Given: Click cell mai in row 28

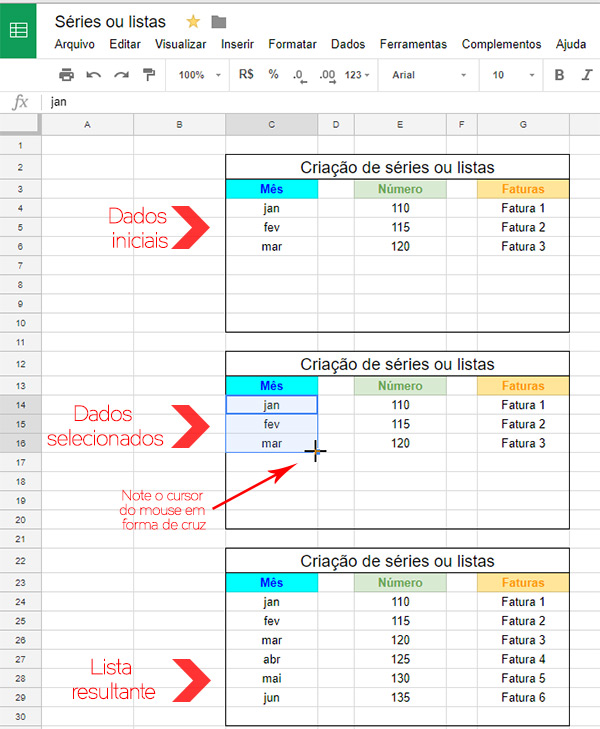Looking at the screenshot, I should [x=271, y=678].
